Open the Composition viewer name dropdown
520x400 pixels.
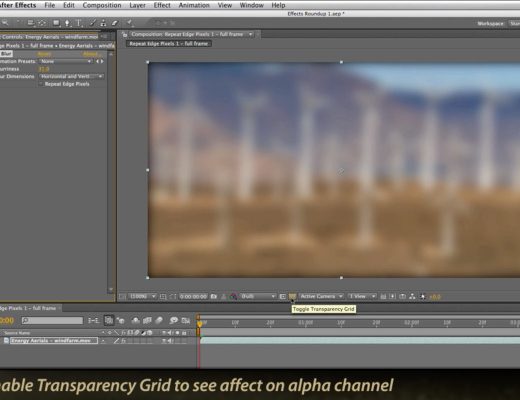point(250,34)
